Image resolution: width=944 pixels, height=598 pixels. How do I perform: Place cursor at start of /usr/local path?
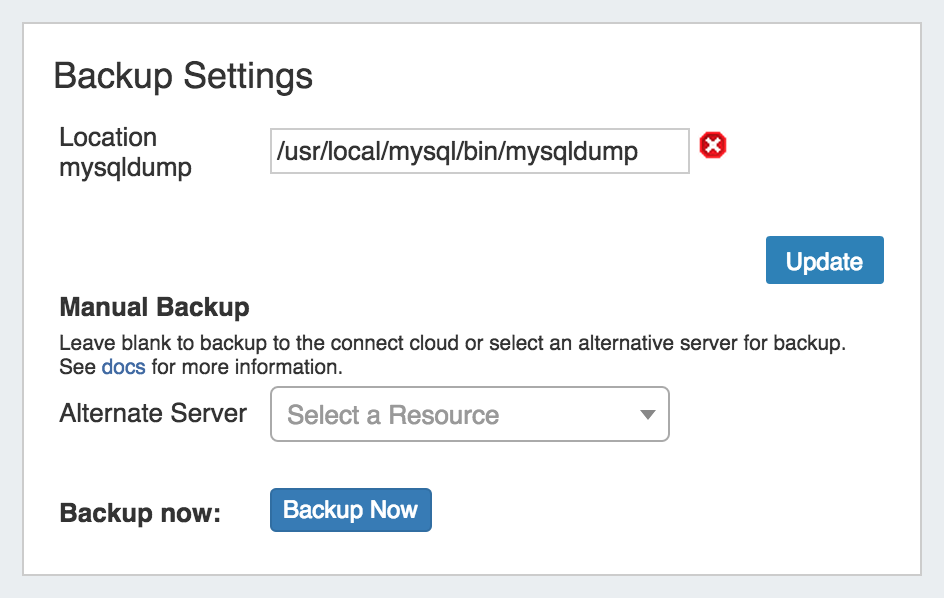click(x=277, y=151)
